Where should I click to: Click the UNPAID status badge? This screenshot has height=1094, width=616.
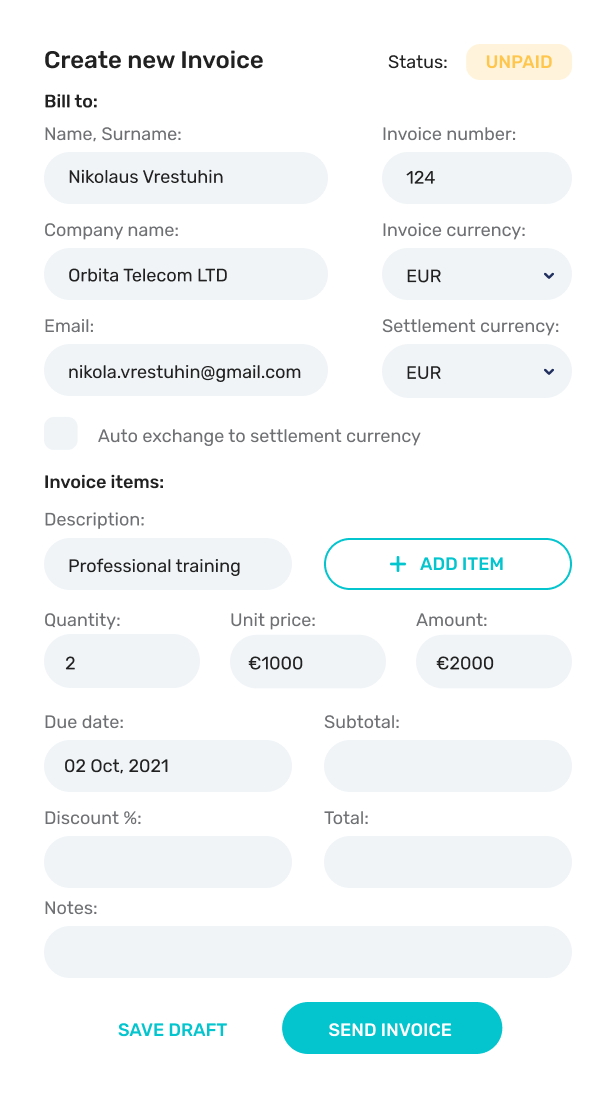(x=518, y=62)
